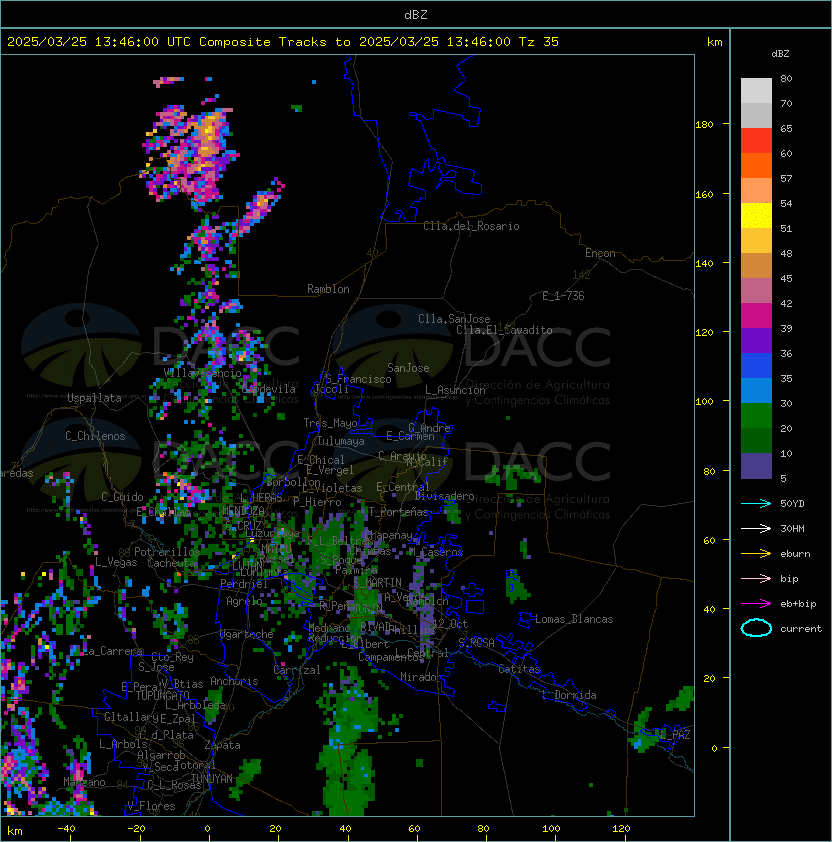The height and width of the screenshot is (842, 832).
Task: Click the Uspallata place label
Action: point(94,398)
